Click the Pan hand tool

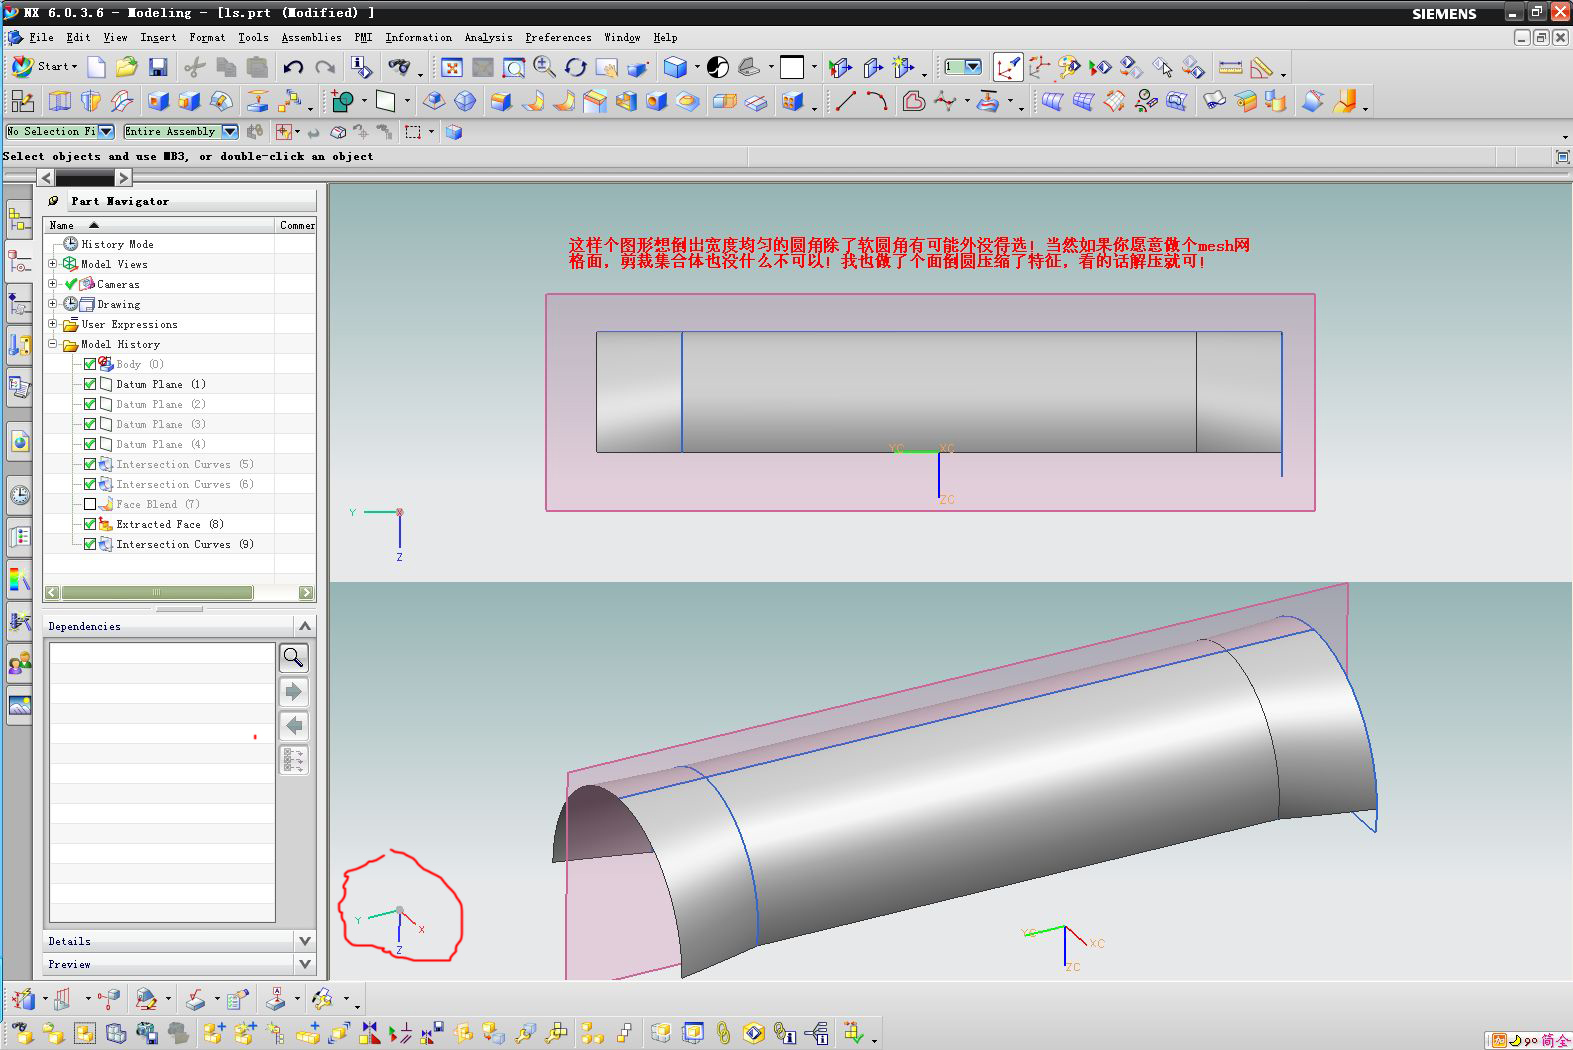click(606, 67)
